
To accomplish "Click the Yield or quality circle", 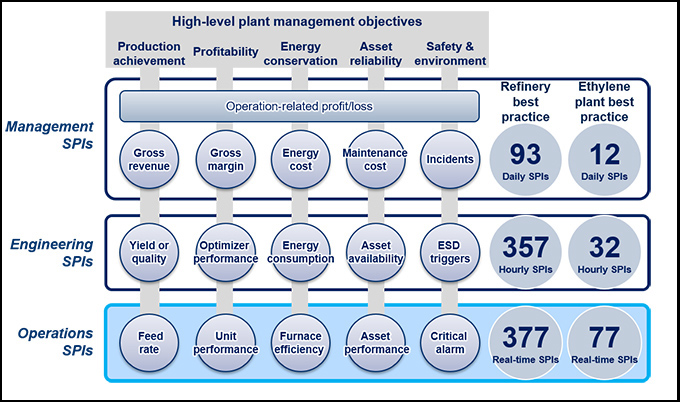I will point(150,254).
